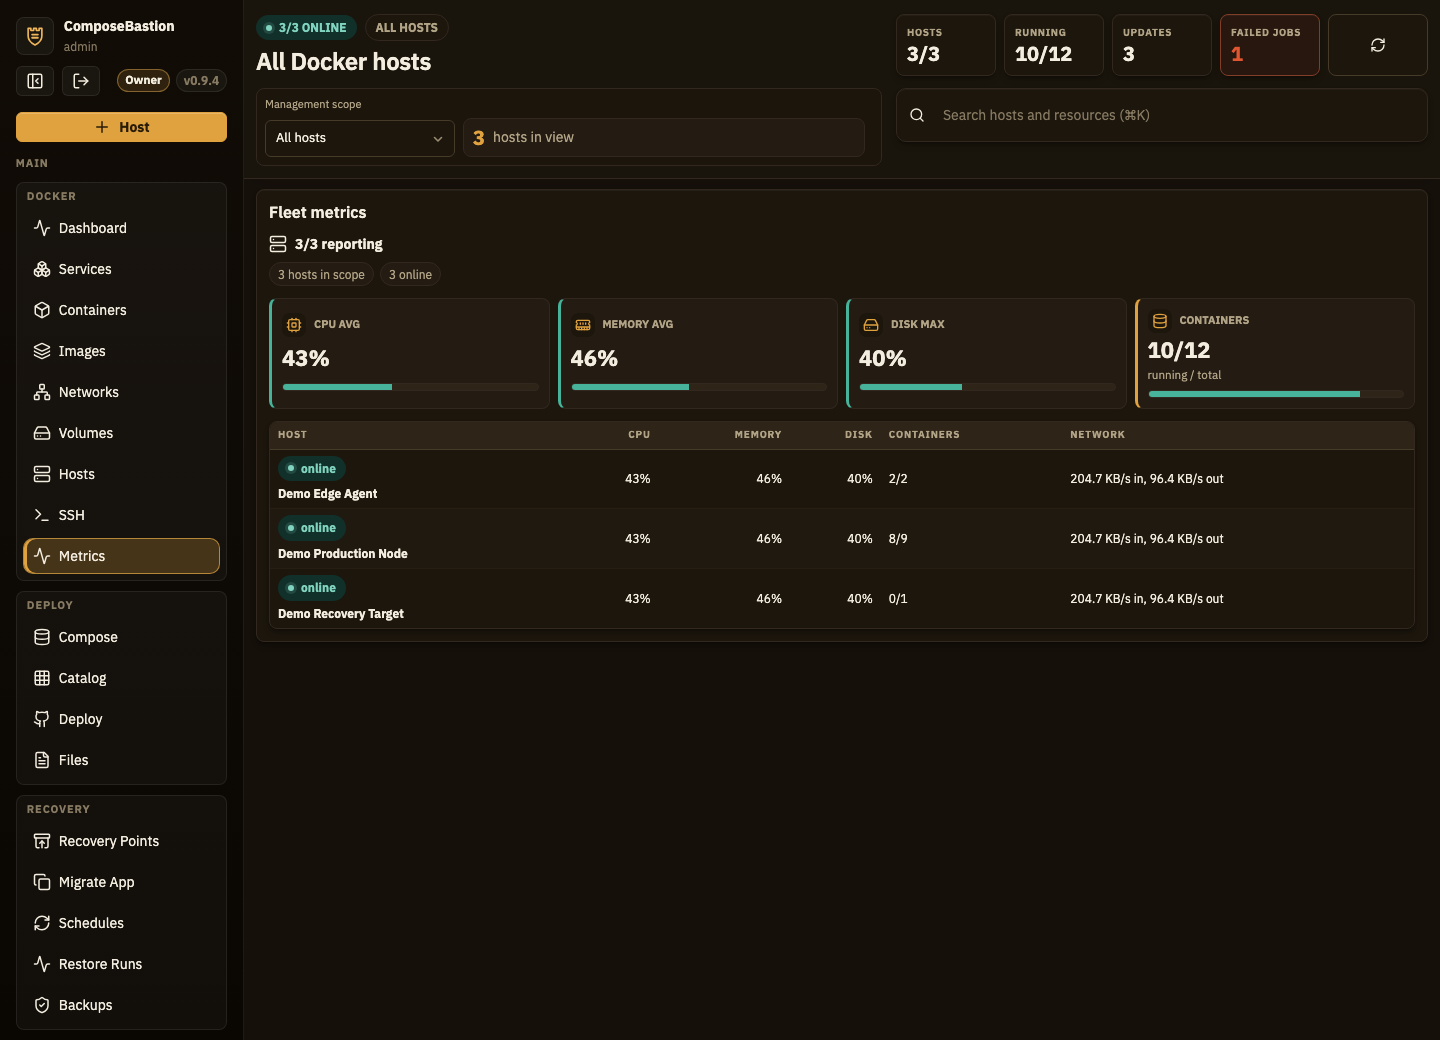Click the Volumes drive icon
Screen dimensions: 1440x1040
[x=42, y=433]
